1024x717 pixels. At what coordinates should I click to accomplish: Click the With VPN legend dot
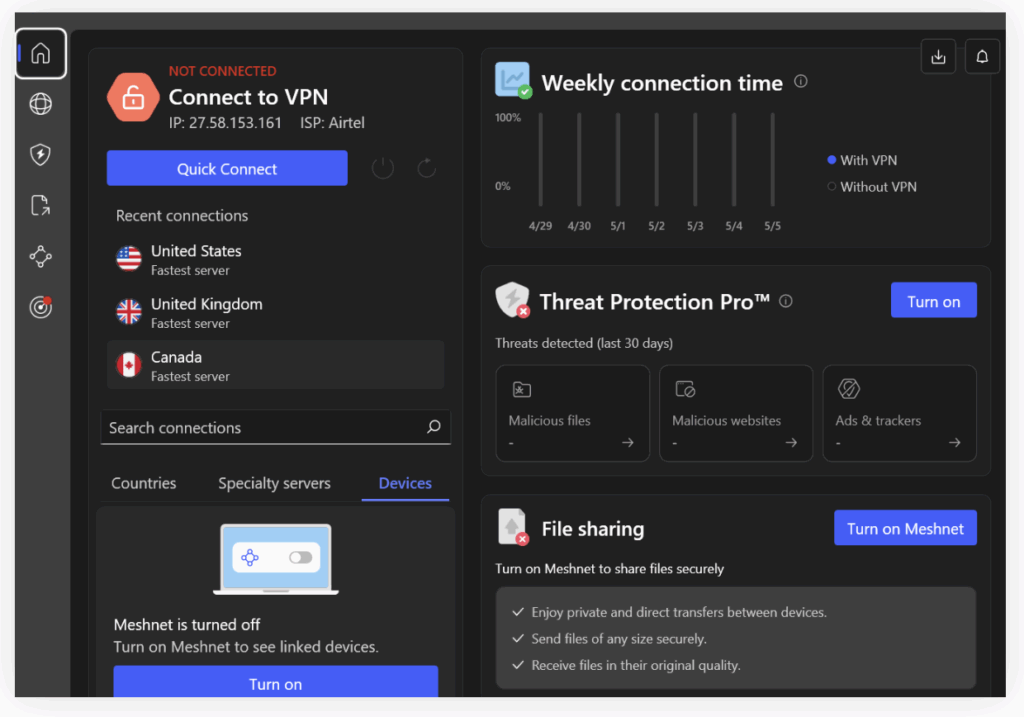[x=831, y=160]
